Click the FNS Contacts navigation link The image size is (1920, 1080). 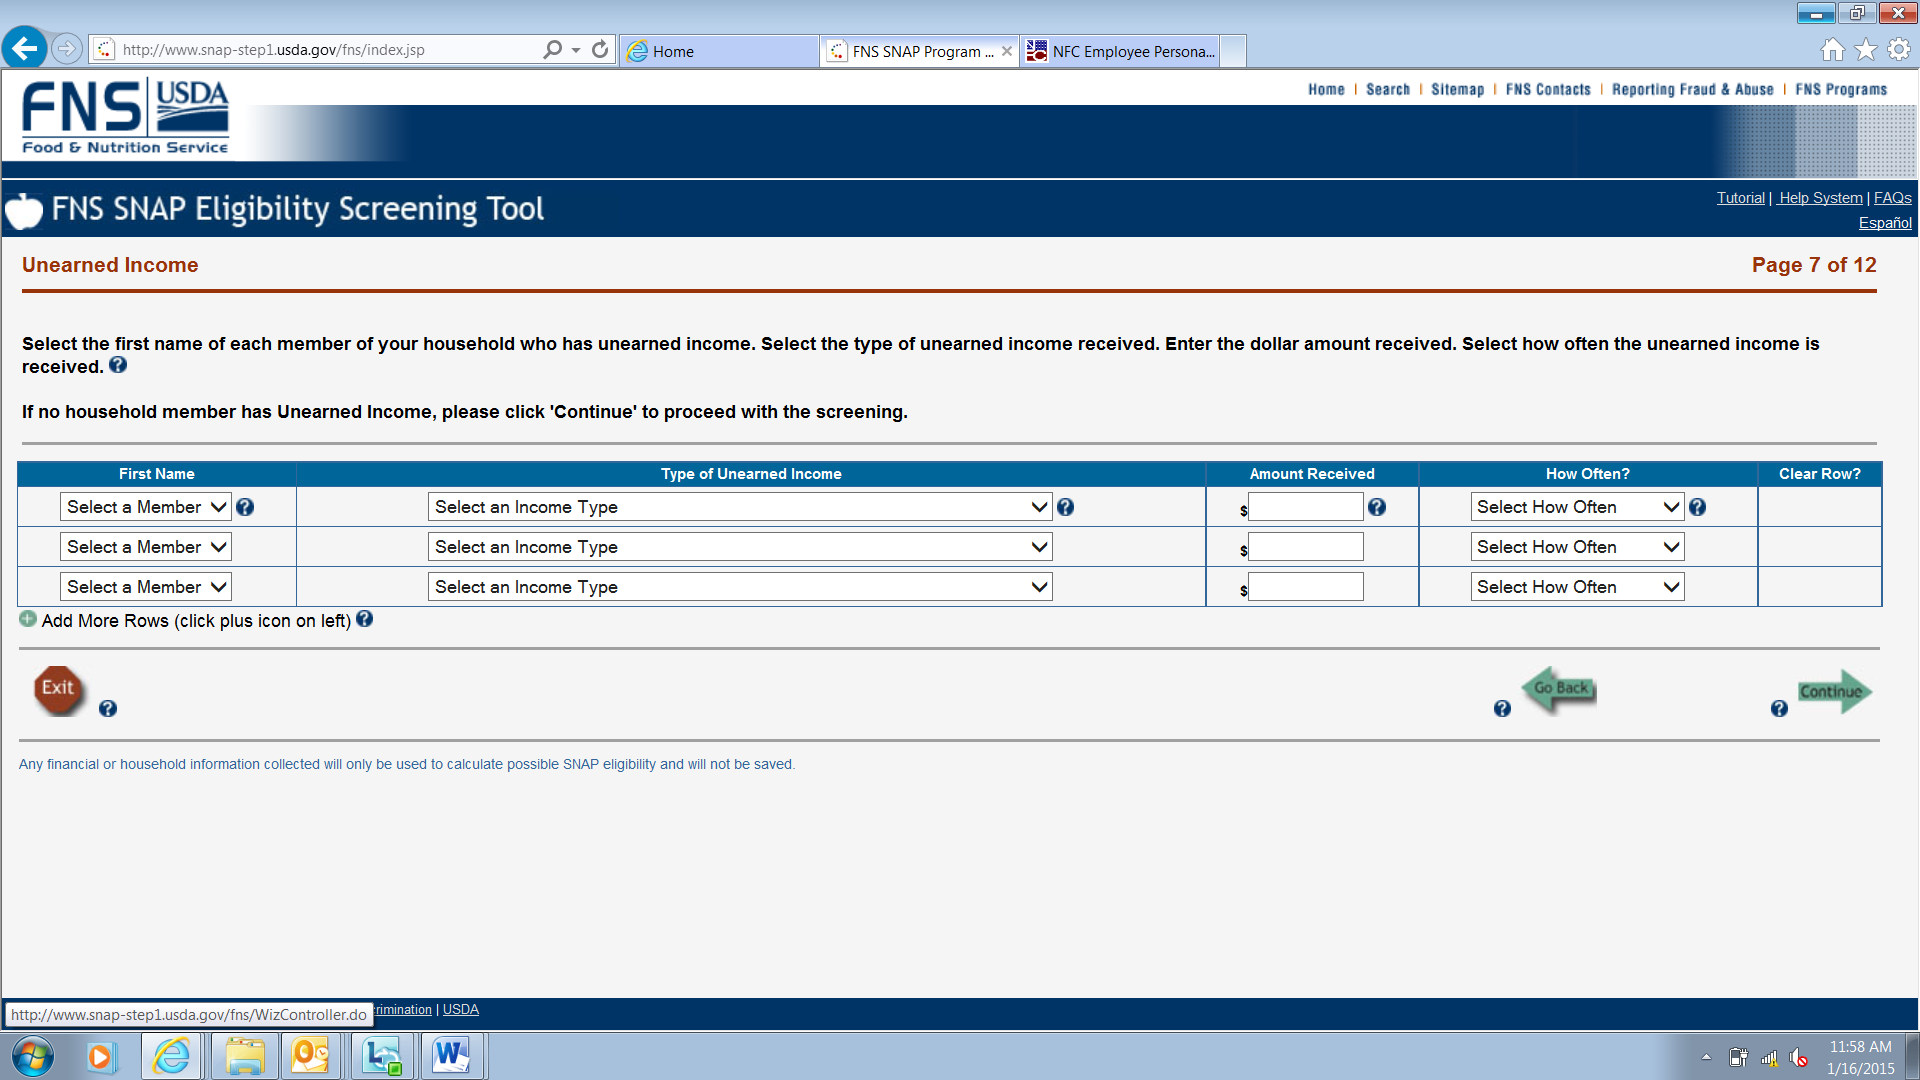coord(1547,89)
